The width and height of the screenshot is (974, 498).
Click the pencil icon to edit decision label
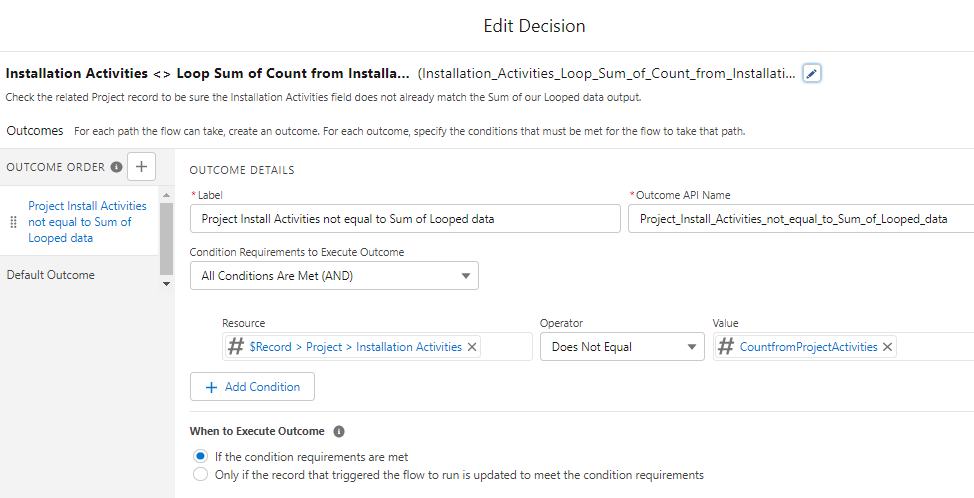[x=812, y=73]
